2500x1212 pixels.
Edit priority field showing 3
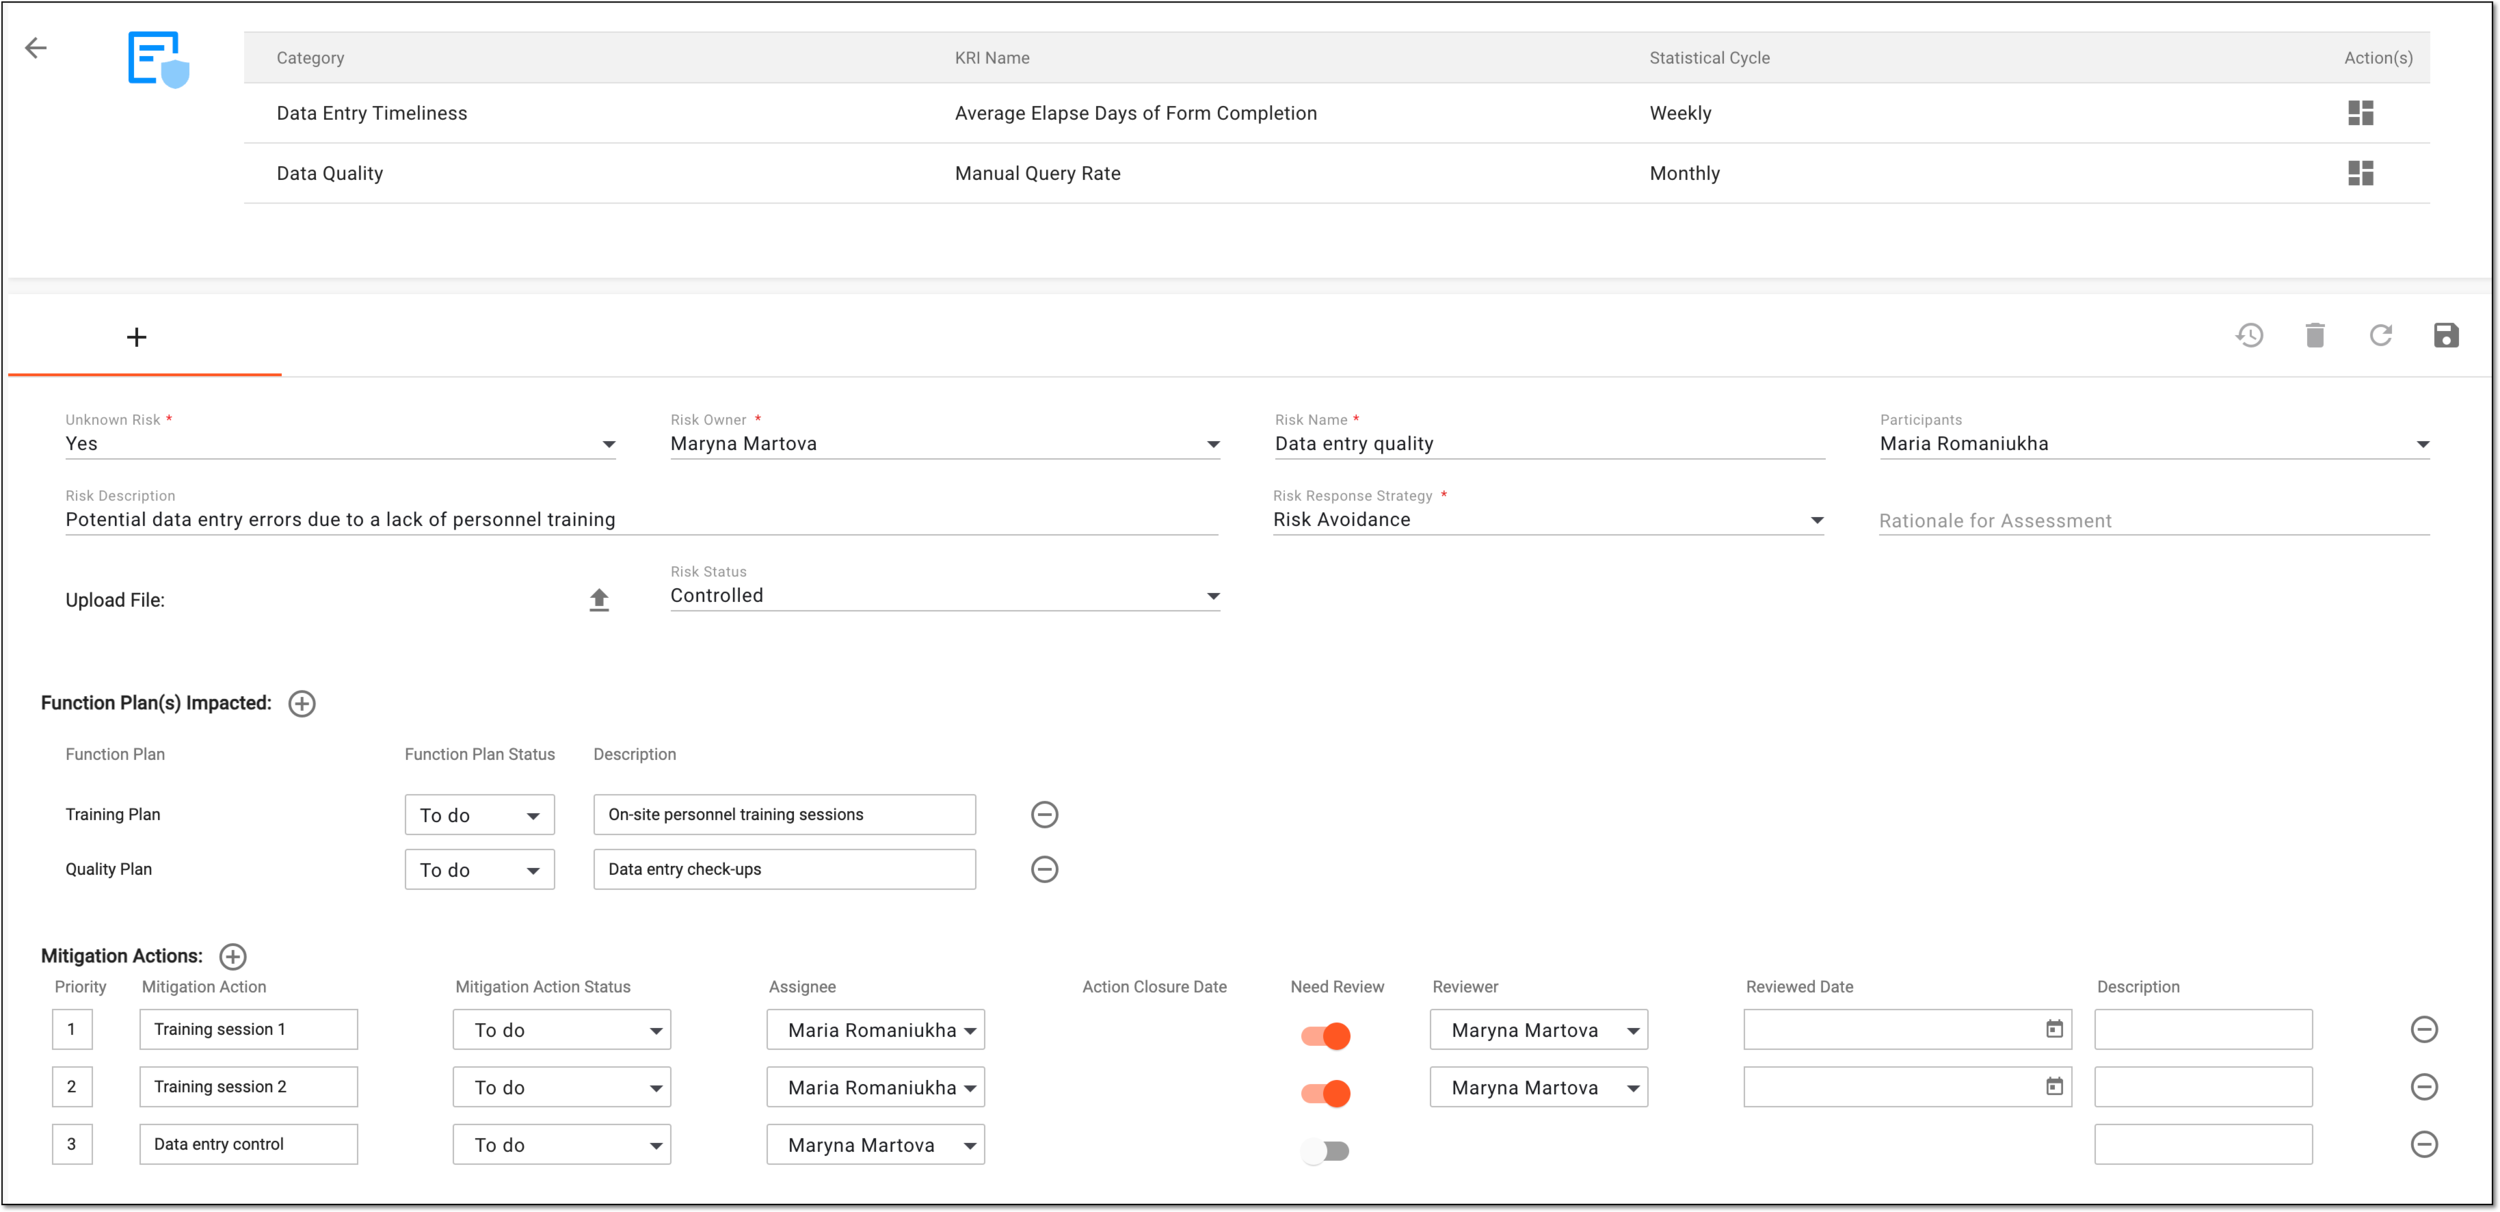coord(72,1145)
